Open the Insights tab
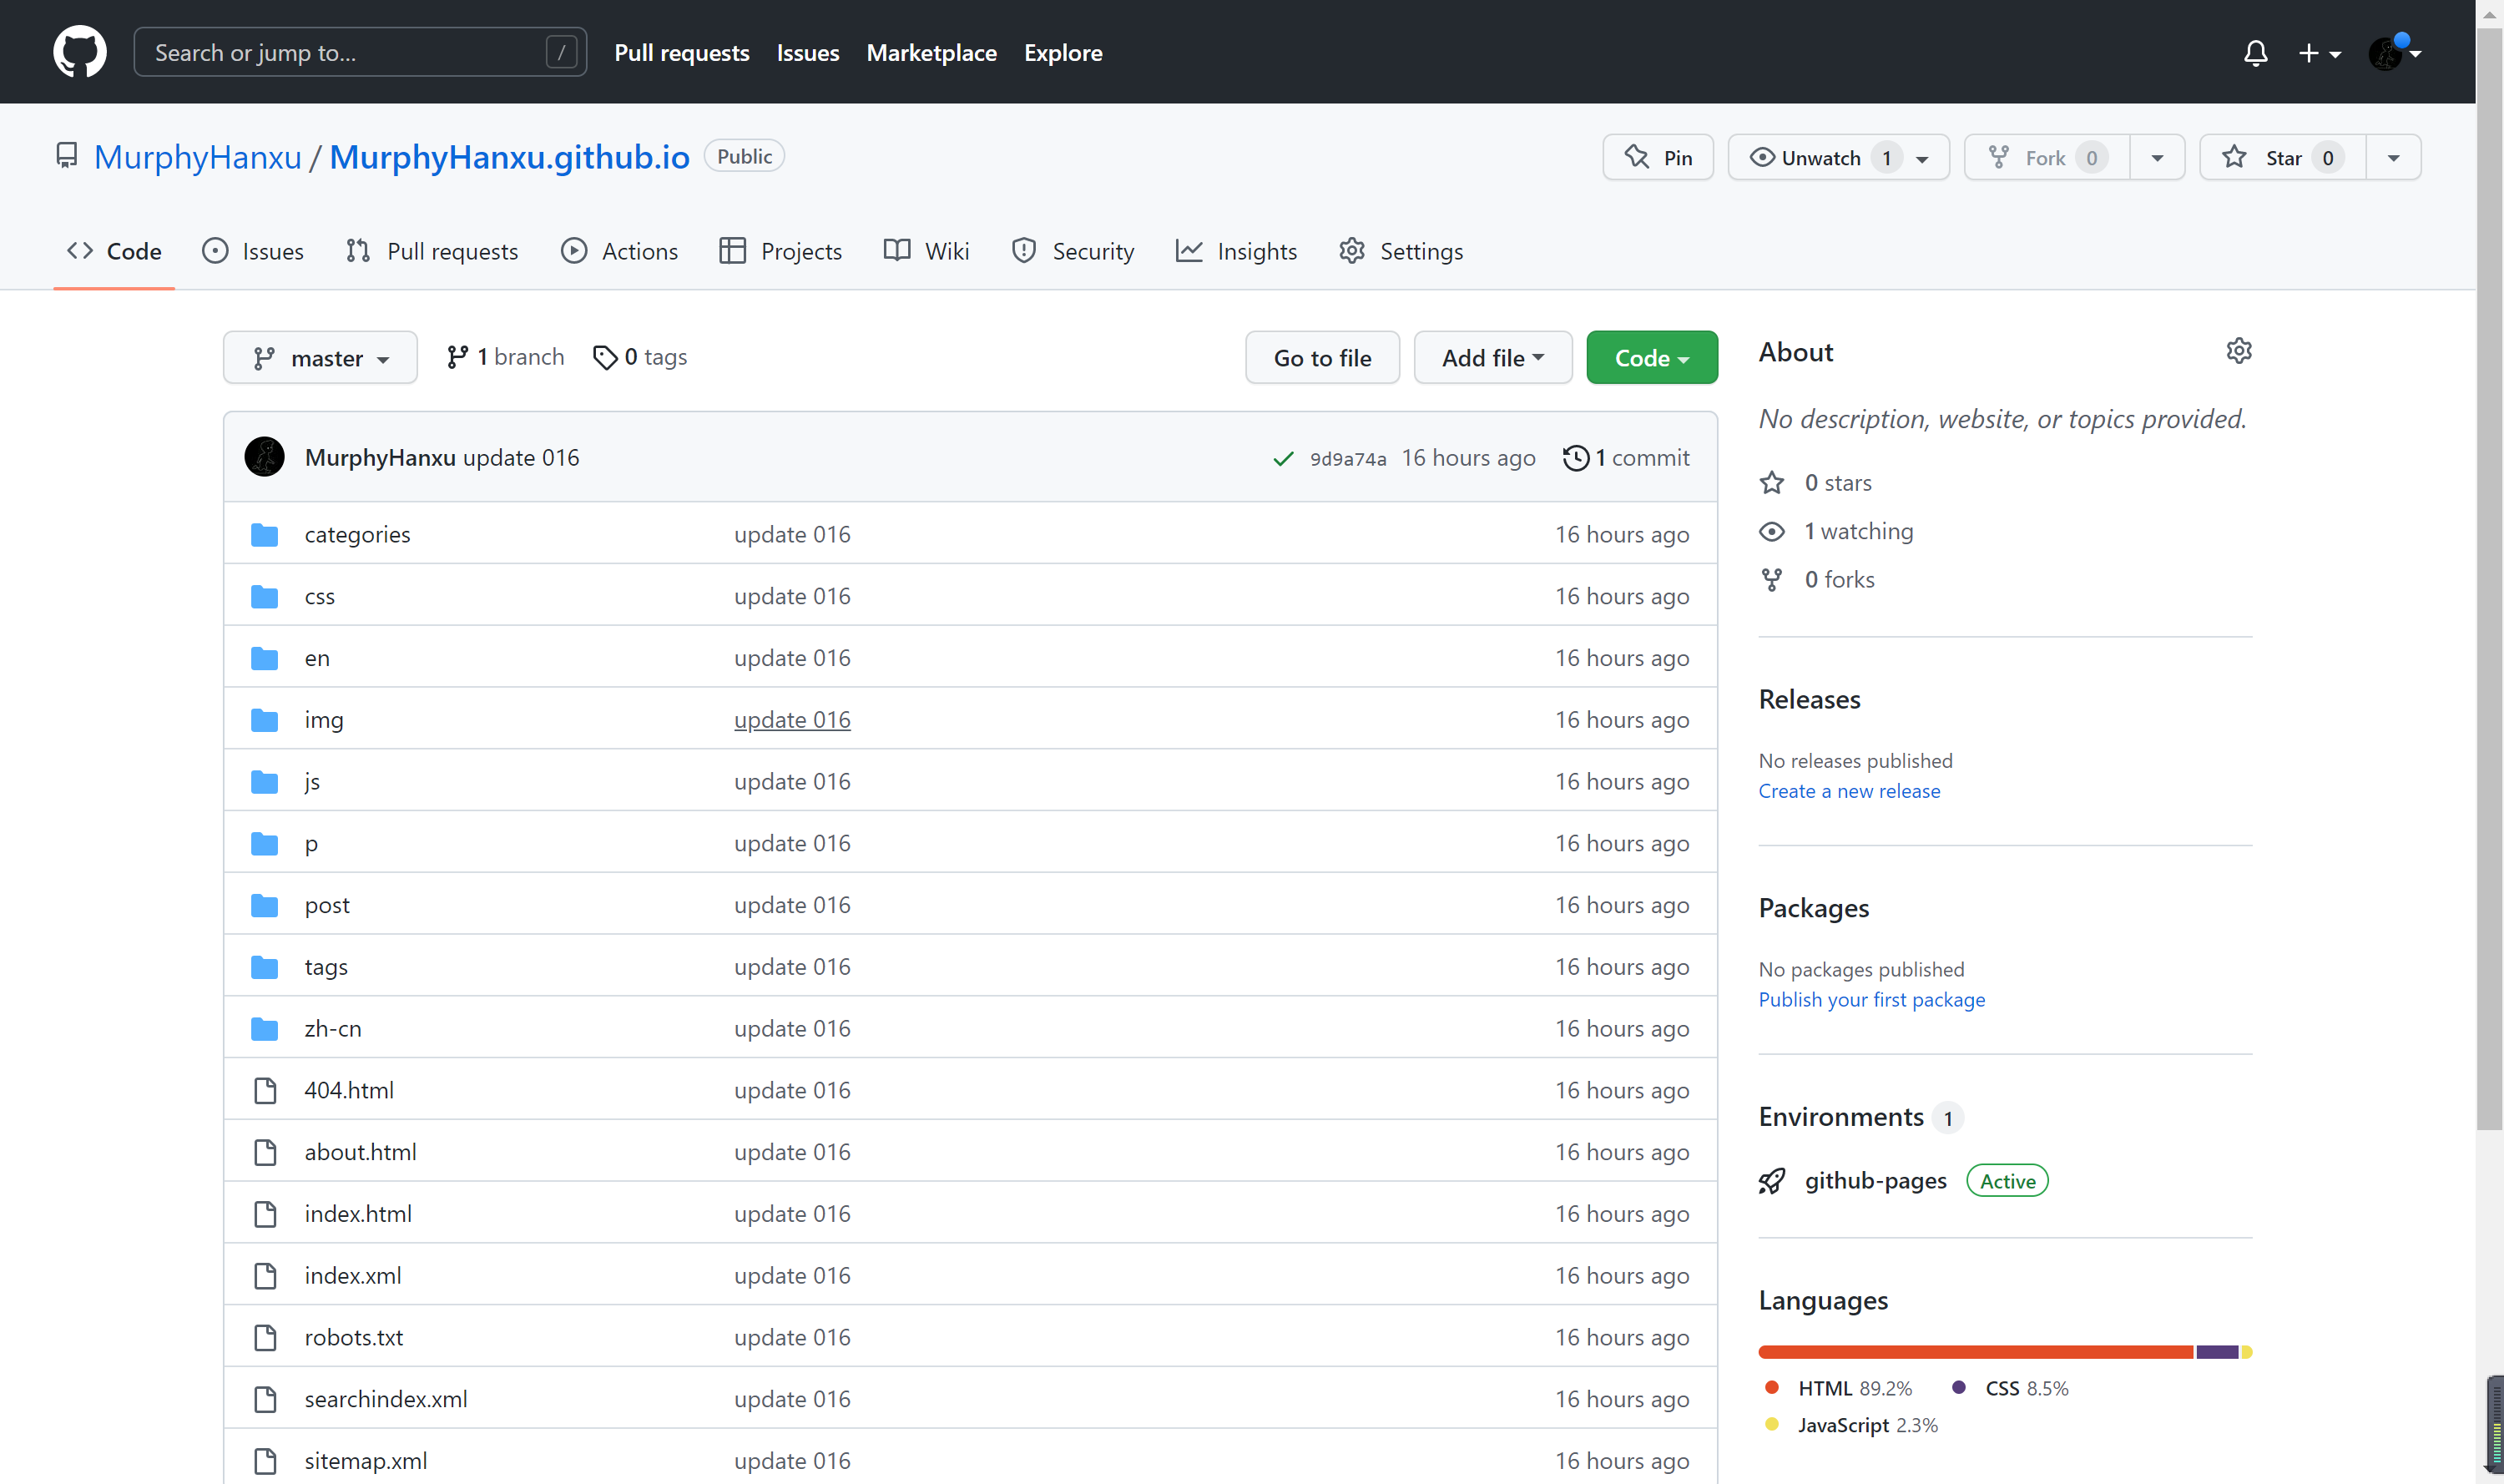 pyautogui.click(x=1236, y=251)
